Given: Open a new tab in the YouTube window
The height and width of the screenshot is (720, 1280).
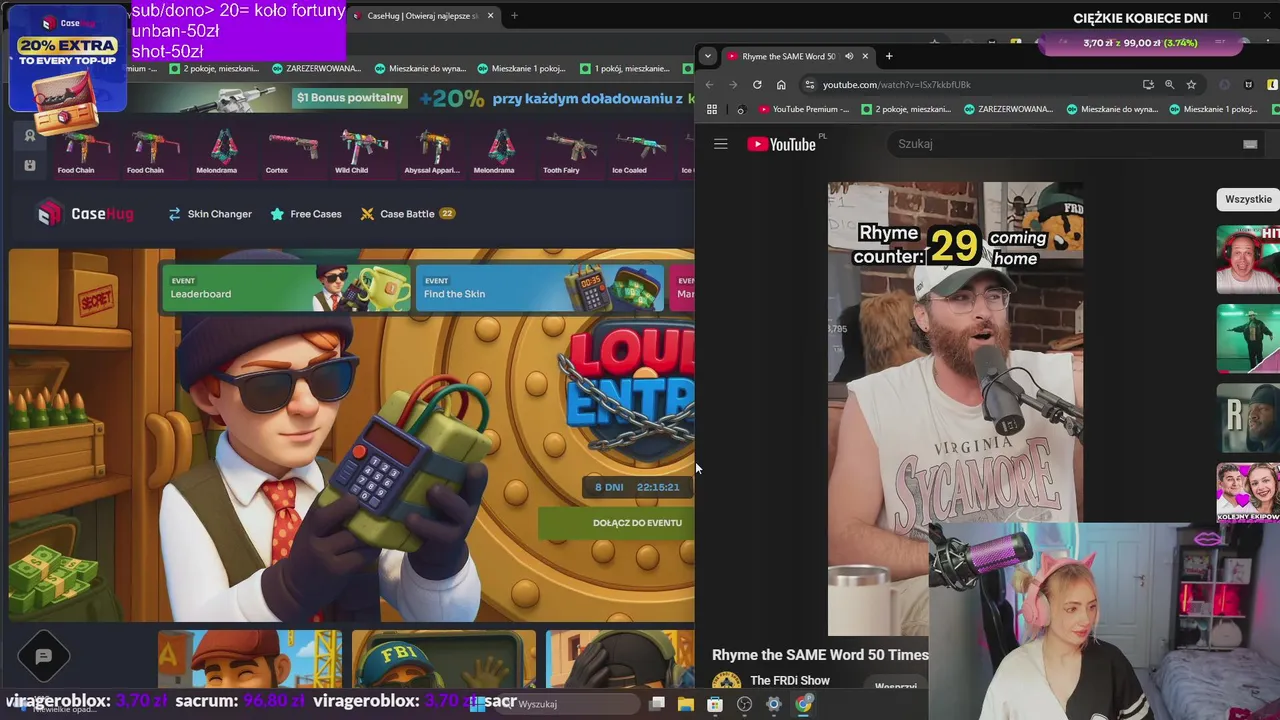Looking at the screenshot, I should [889, 56].
